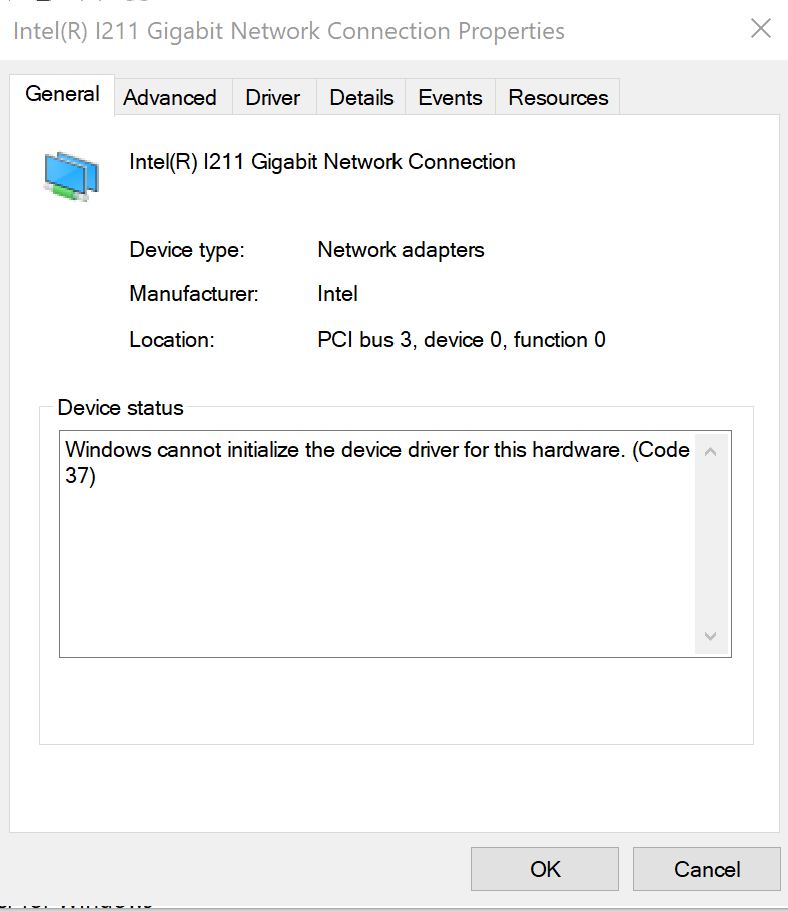788x912 pixels.
Task: Click the PCI bus 3 location value
Action: (x=461, y=340)
